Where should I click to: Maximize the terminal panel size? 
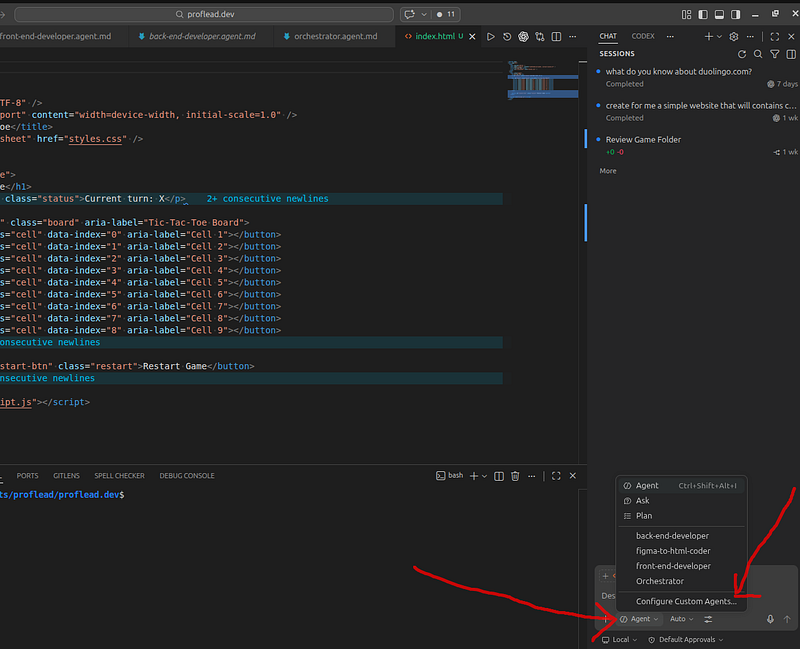coord(556,476)
